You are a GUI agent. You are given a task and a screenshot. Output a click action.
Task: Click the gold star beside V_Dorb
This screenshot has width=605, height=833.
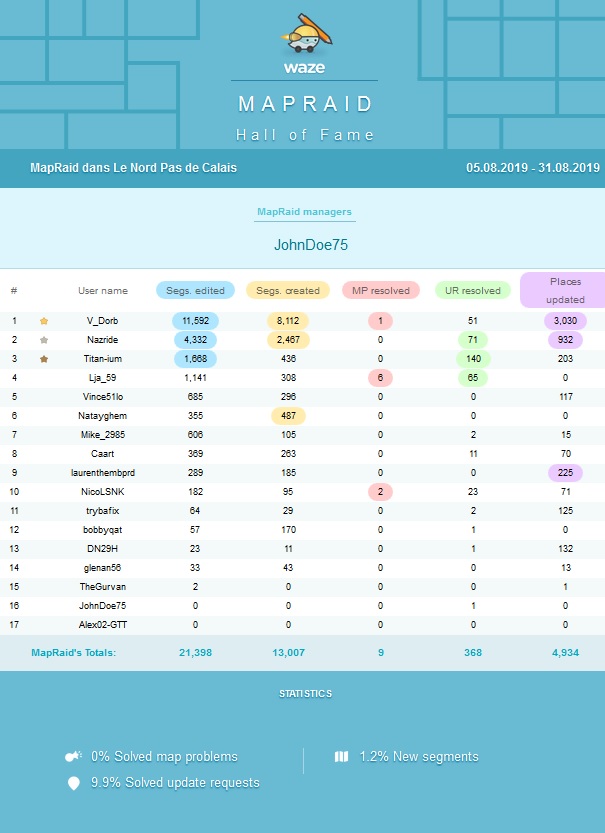coord(44,321)
